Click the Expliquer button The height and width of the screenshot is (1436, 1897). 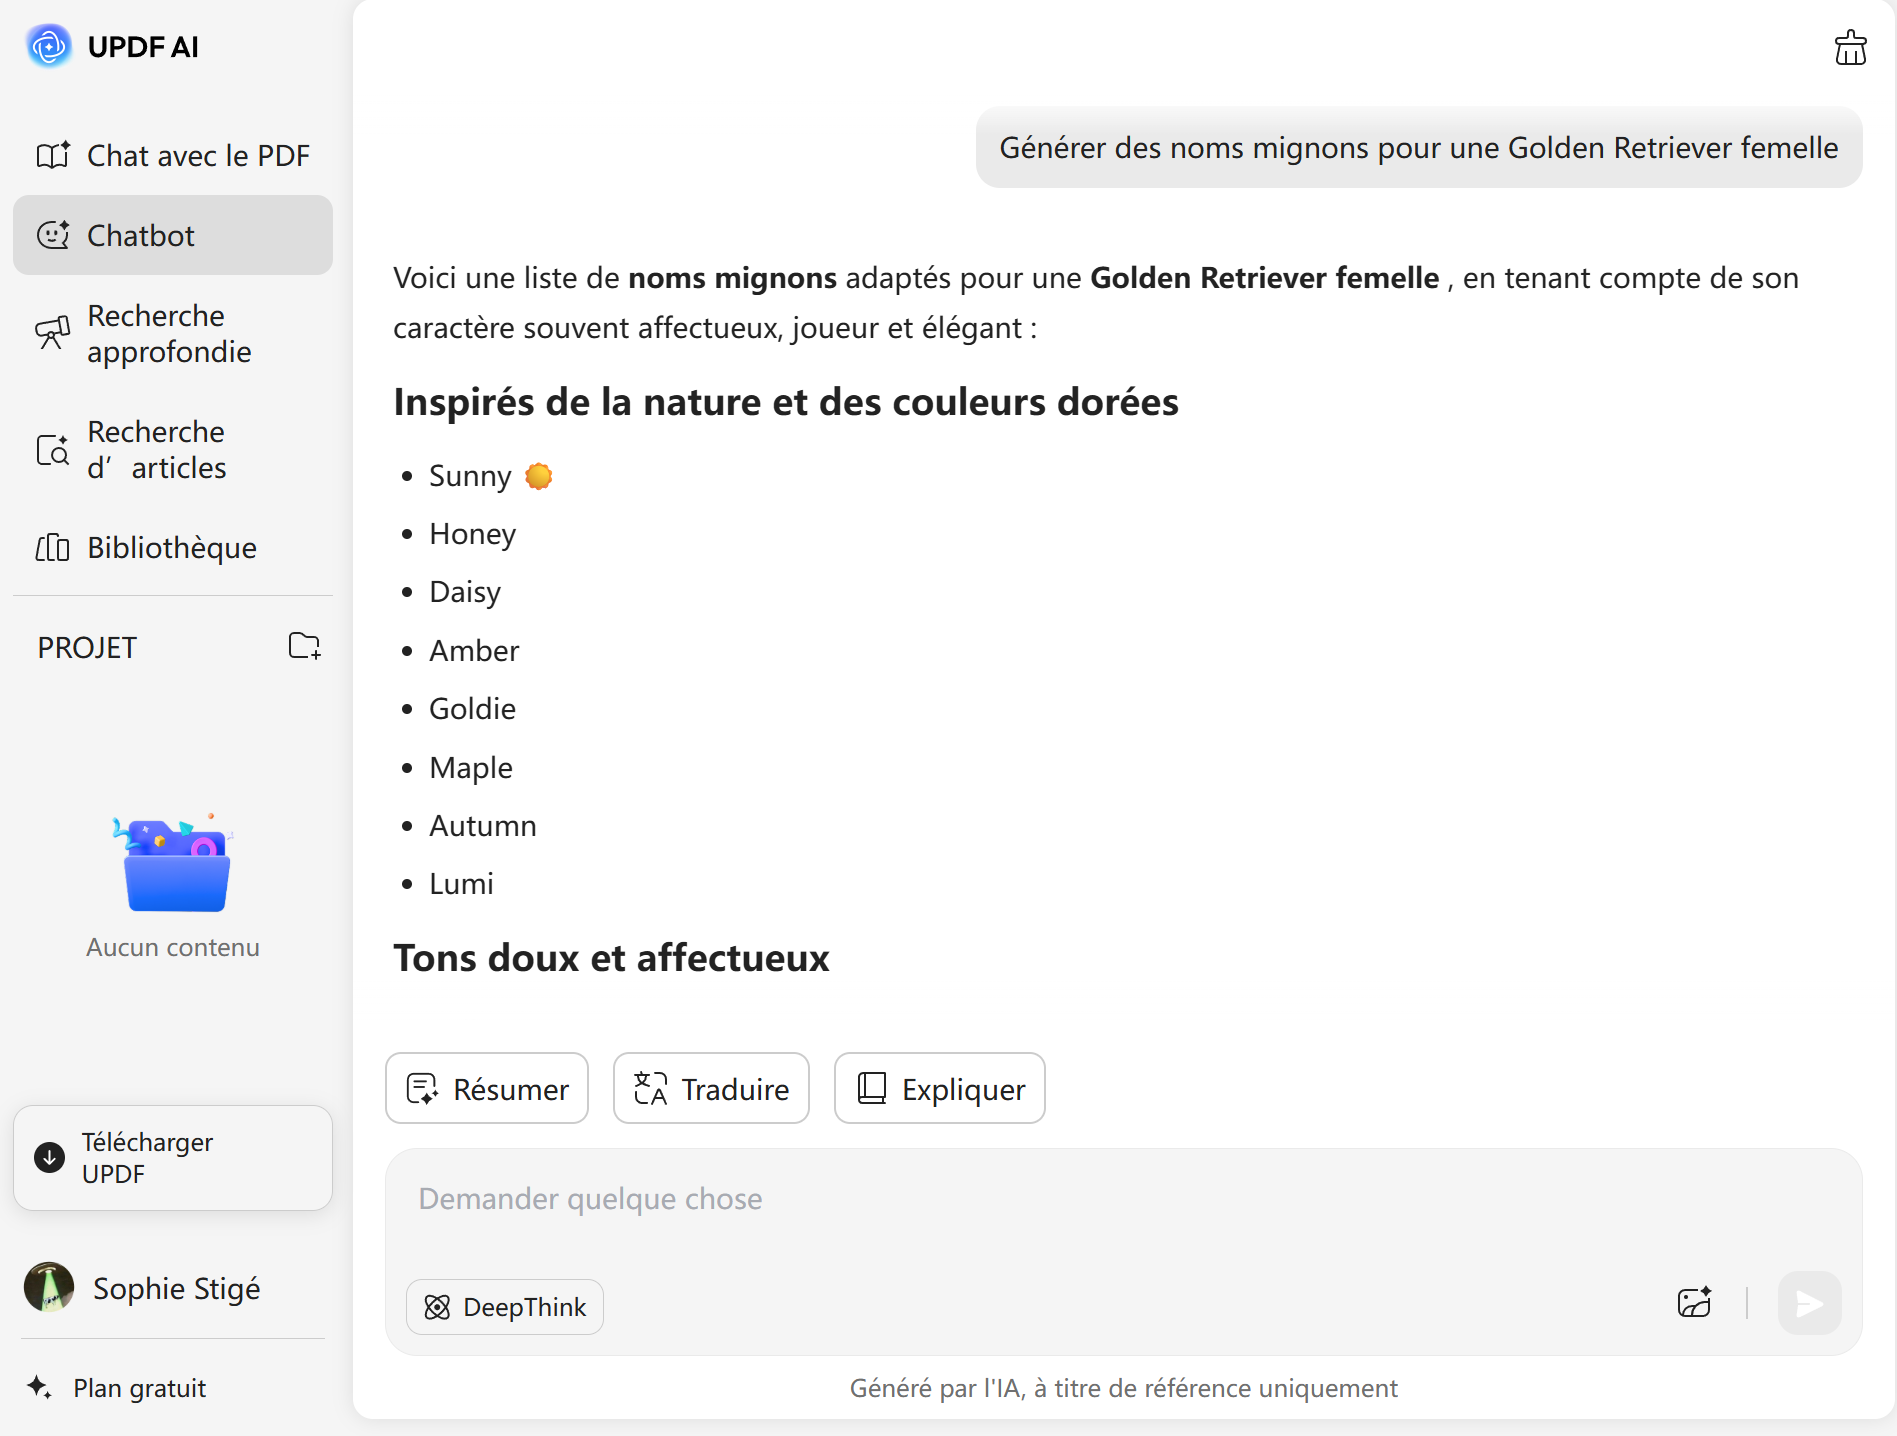pyautogui.click(x=940, y=1088)
